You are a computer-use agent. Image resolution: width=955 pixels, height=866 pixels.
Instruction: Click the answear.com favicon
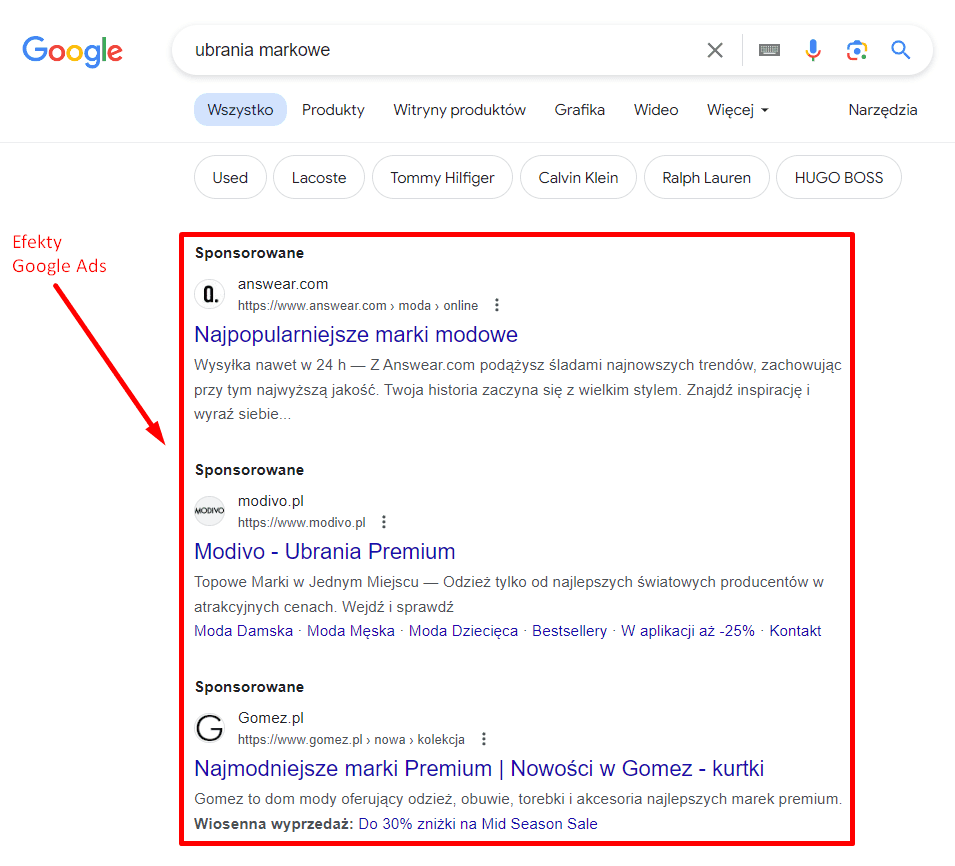[210, 295]
